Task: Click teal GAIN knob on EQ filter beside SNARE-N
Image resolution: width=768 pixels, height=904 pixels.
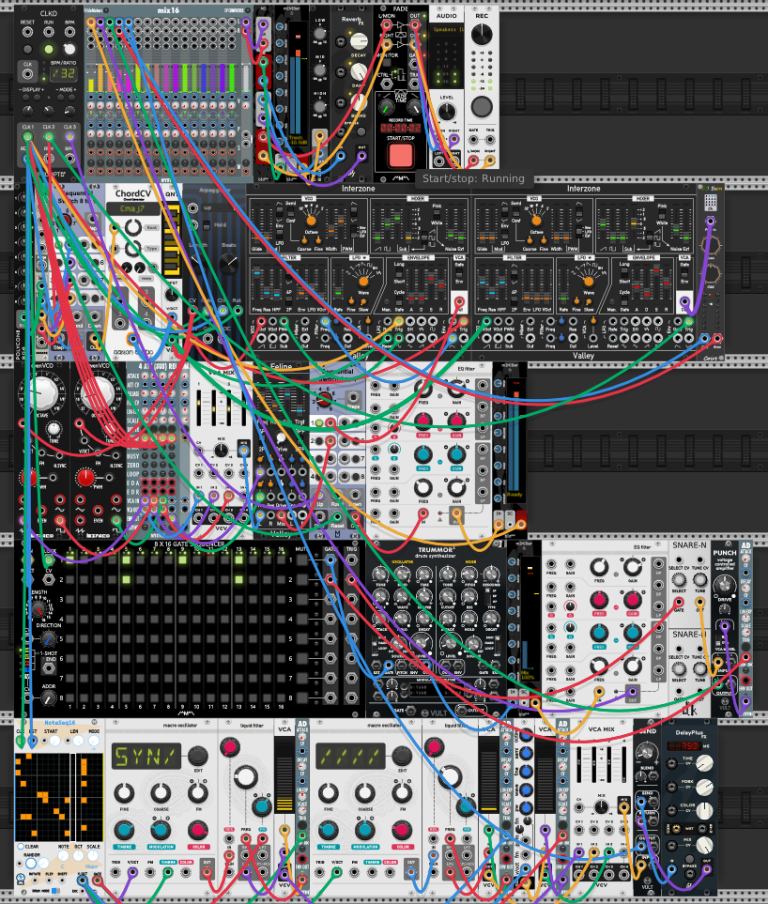Action: click(x=633, y=632)
